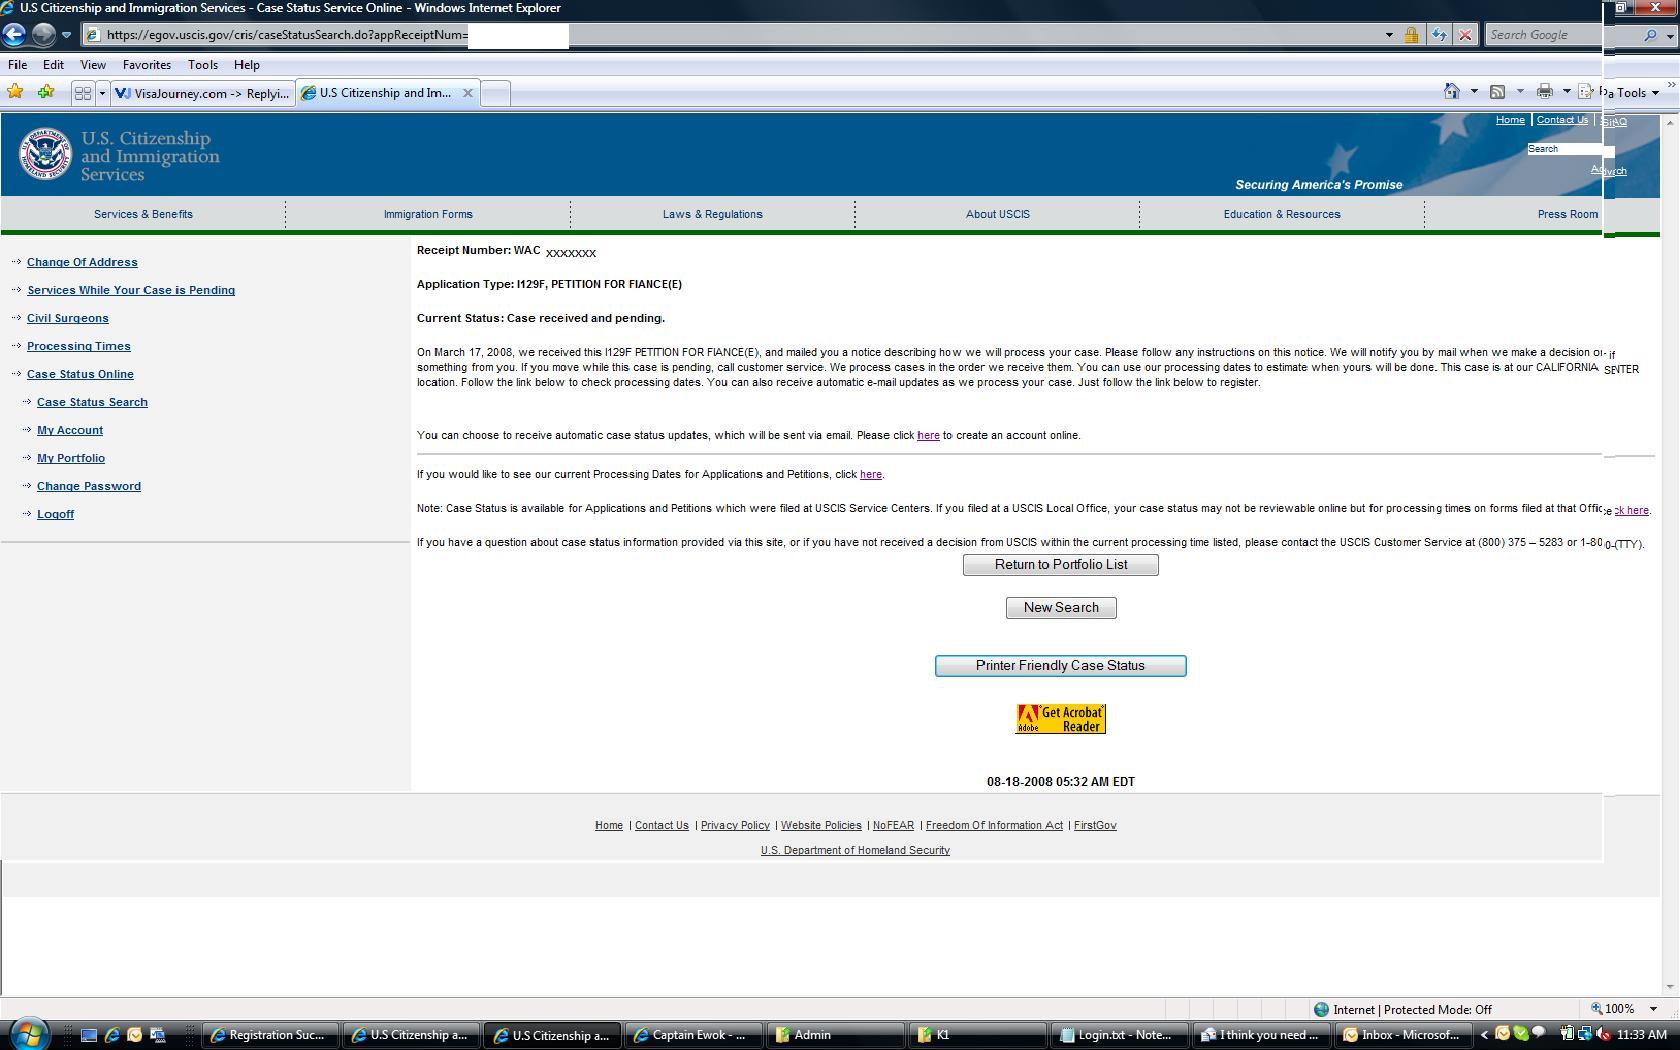Click the Print icon in command bar
This screenshot has height=1050, width=1680.
(x=1545, y=92)
